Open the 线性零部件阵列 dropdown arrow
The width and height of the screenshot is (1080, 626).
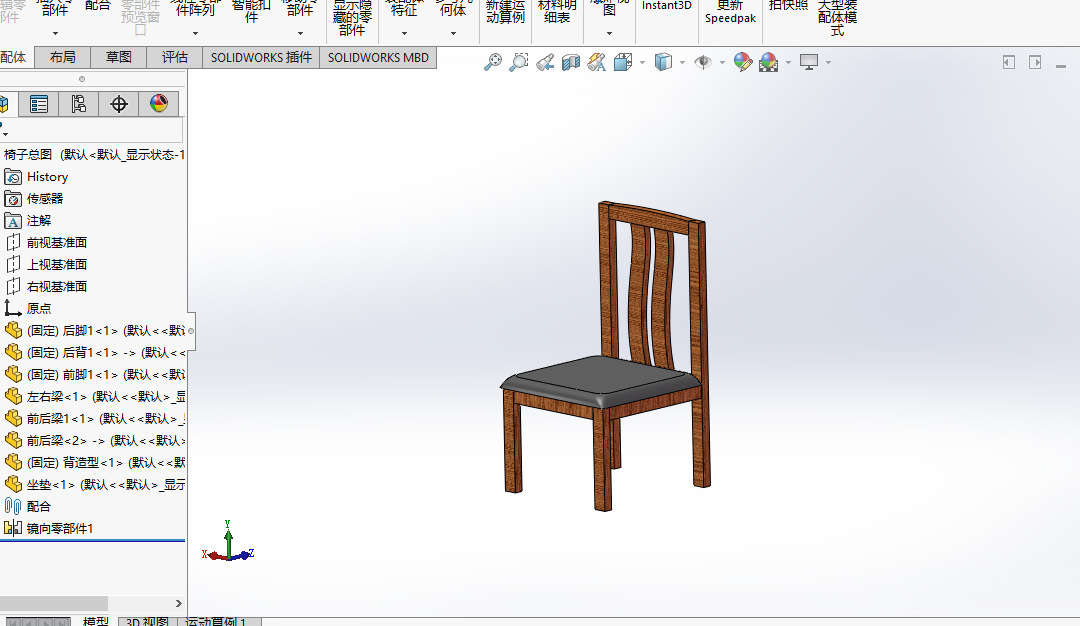pyautogui.click(x=196, y=33)
